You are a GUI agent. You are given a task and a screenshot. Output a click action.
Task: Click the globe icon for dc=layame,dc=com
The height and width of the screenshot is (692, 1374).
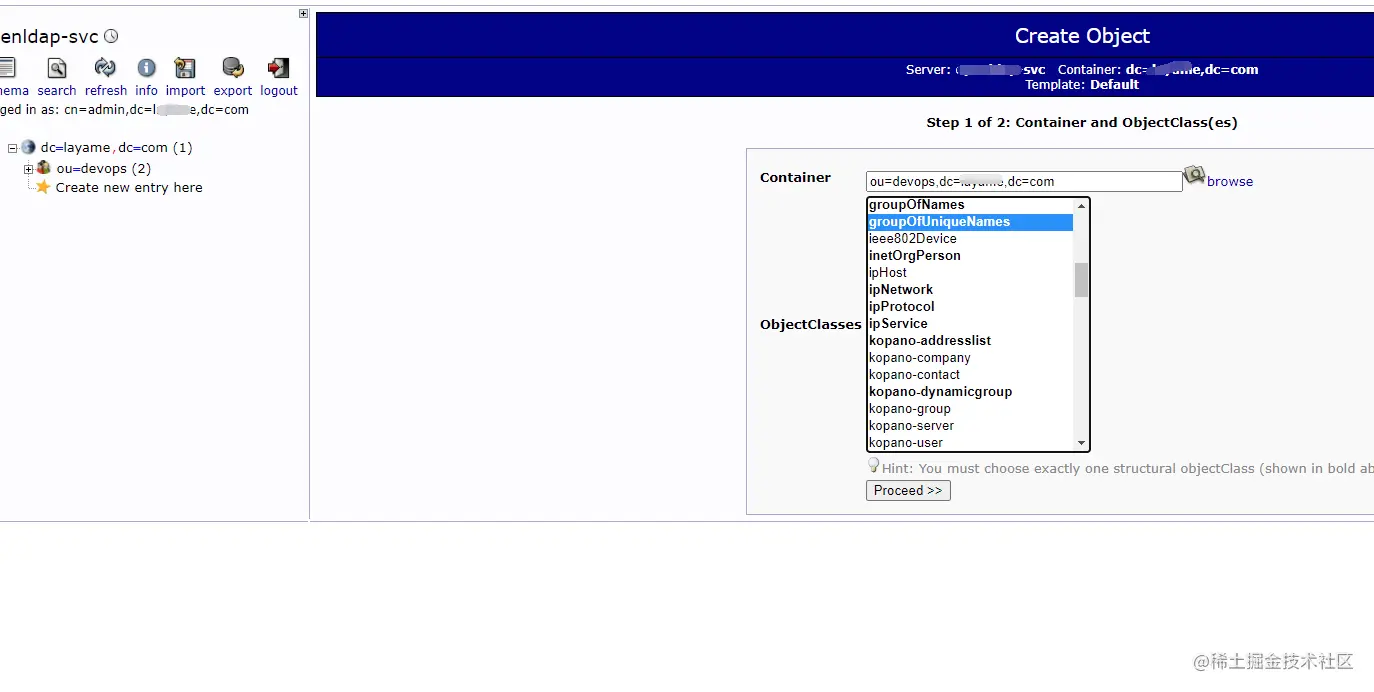(x=28, y=147)
